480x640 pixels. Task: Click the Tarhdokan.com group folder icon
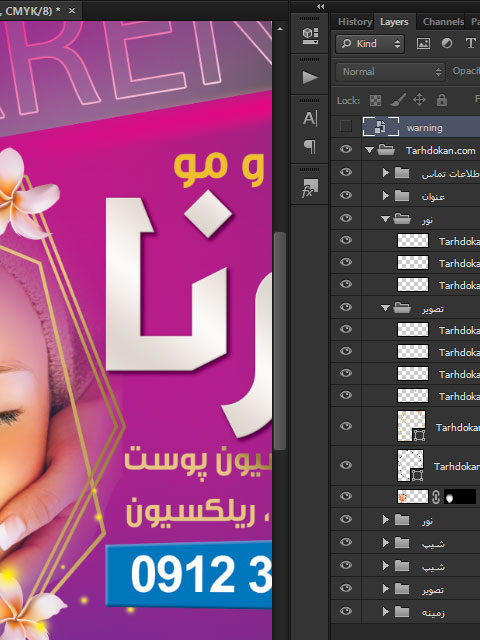pyautogui.click(x=386, y=150)
